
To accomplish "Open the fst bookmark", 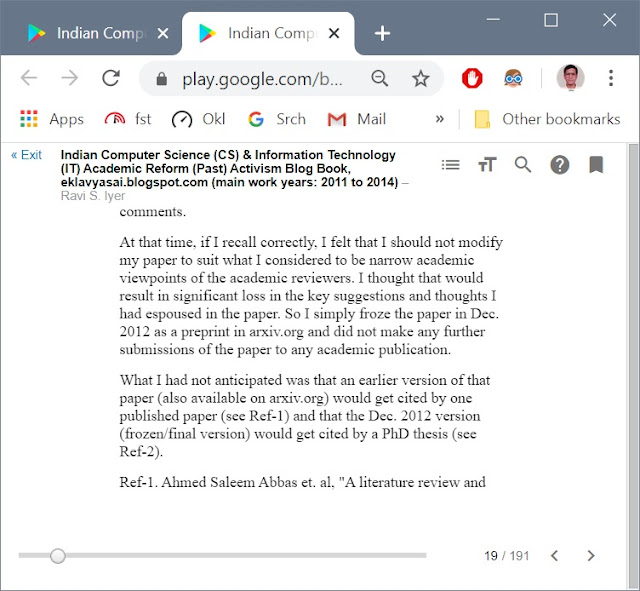I will 128,119.
